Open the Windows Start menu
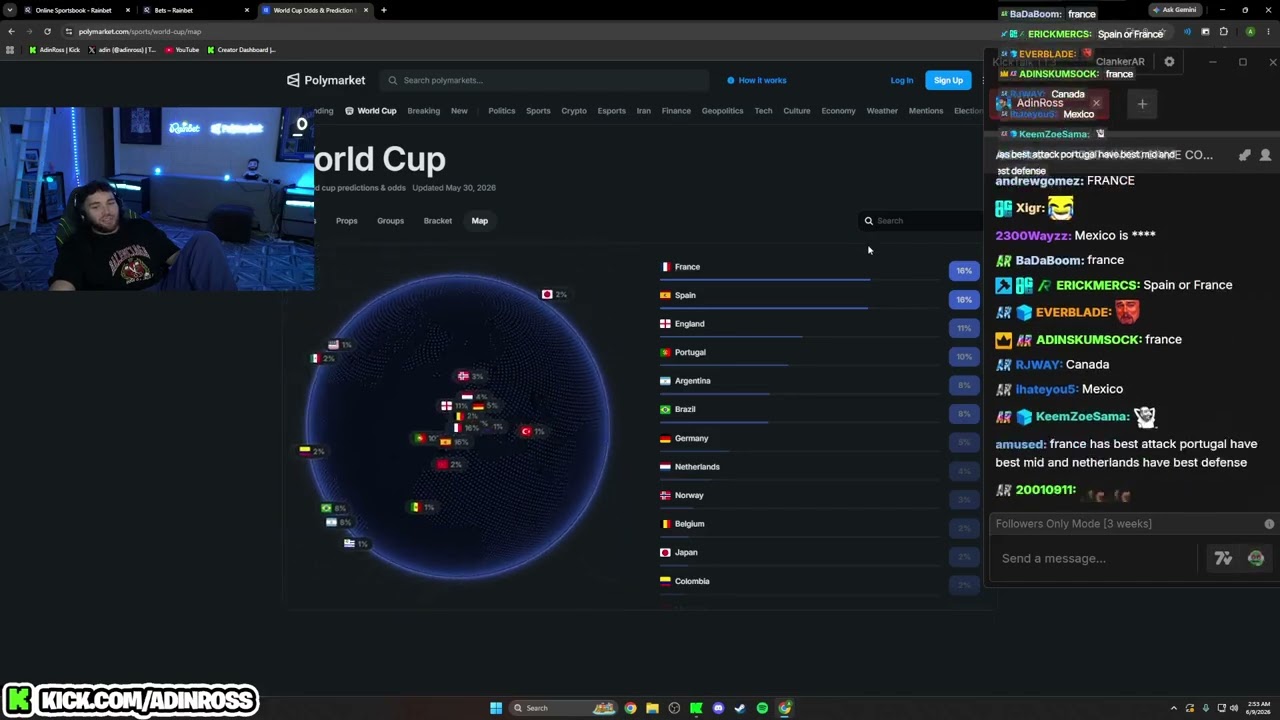The width and height of the screenshot is (1280, 720). pyautogui.click(x=496, y=708)
